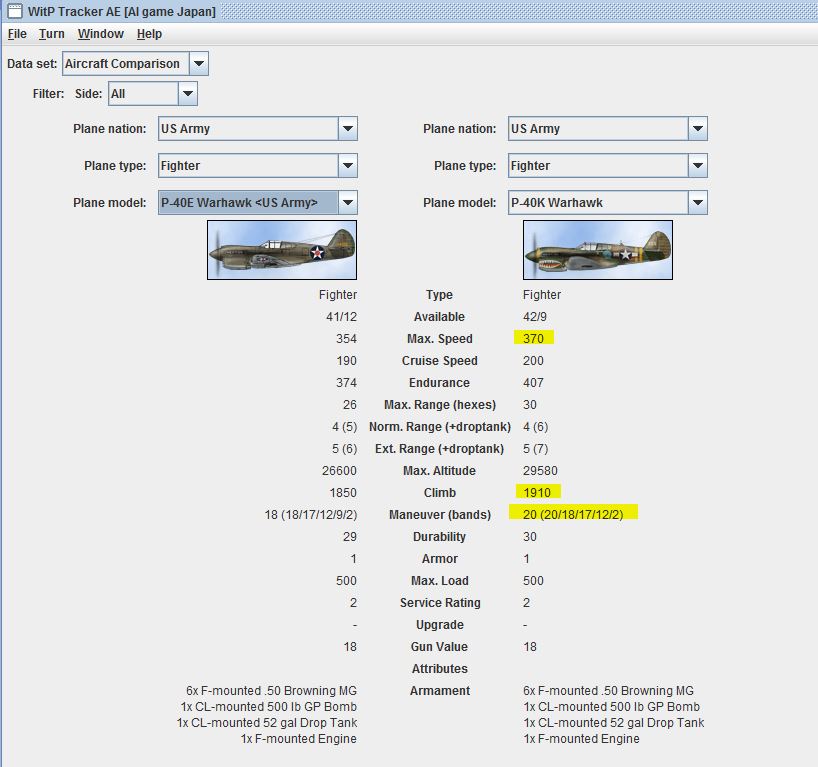This screenshot has width=818, height=767.
Task: Click the P-40E max speed value 354
Action: tap(346, 339)
